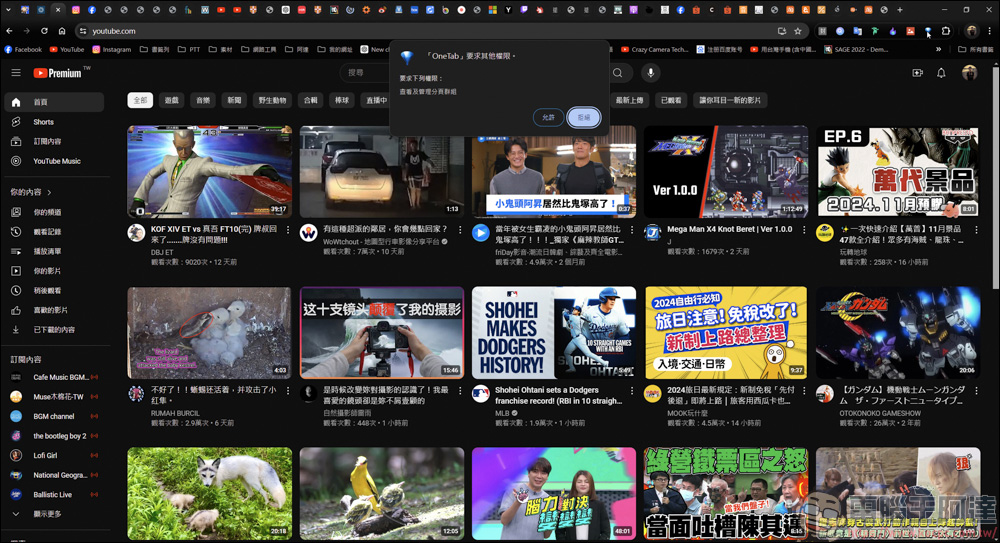Open the YouTube account avatar menu
The height and width of the screenshot is (543, 1000).
click(969, 73)
